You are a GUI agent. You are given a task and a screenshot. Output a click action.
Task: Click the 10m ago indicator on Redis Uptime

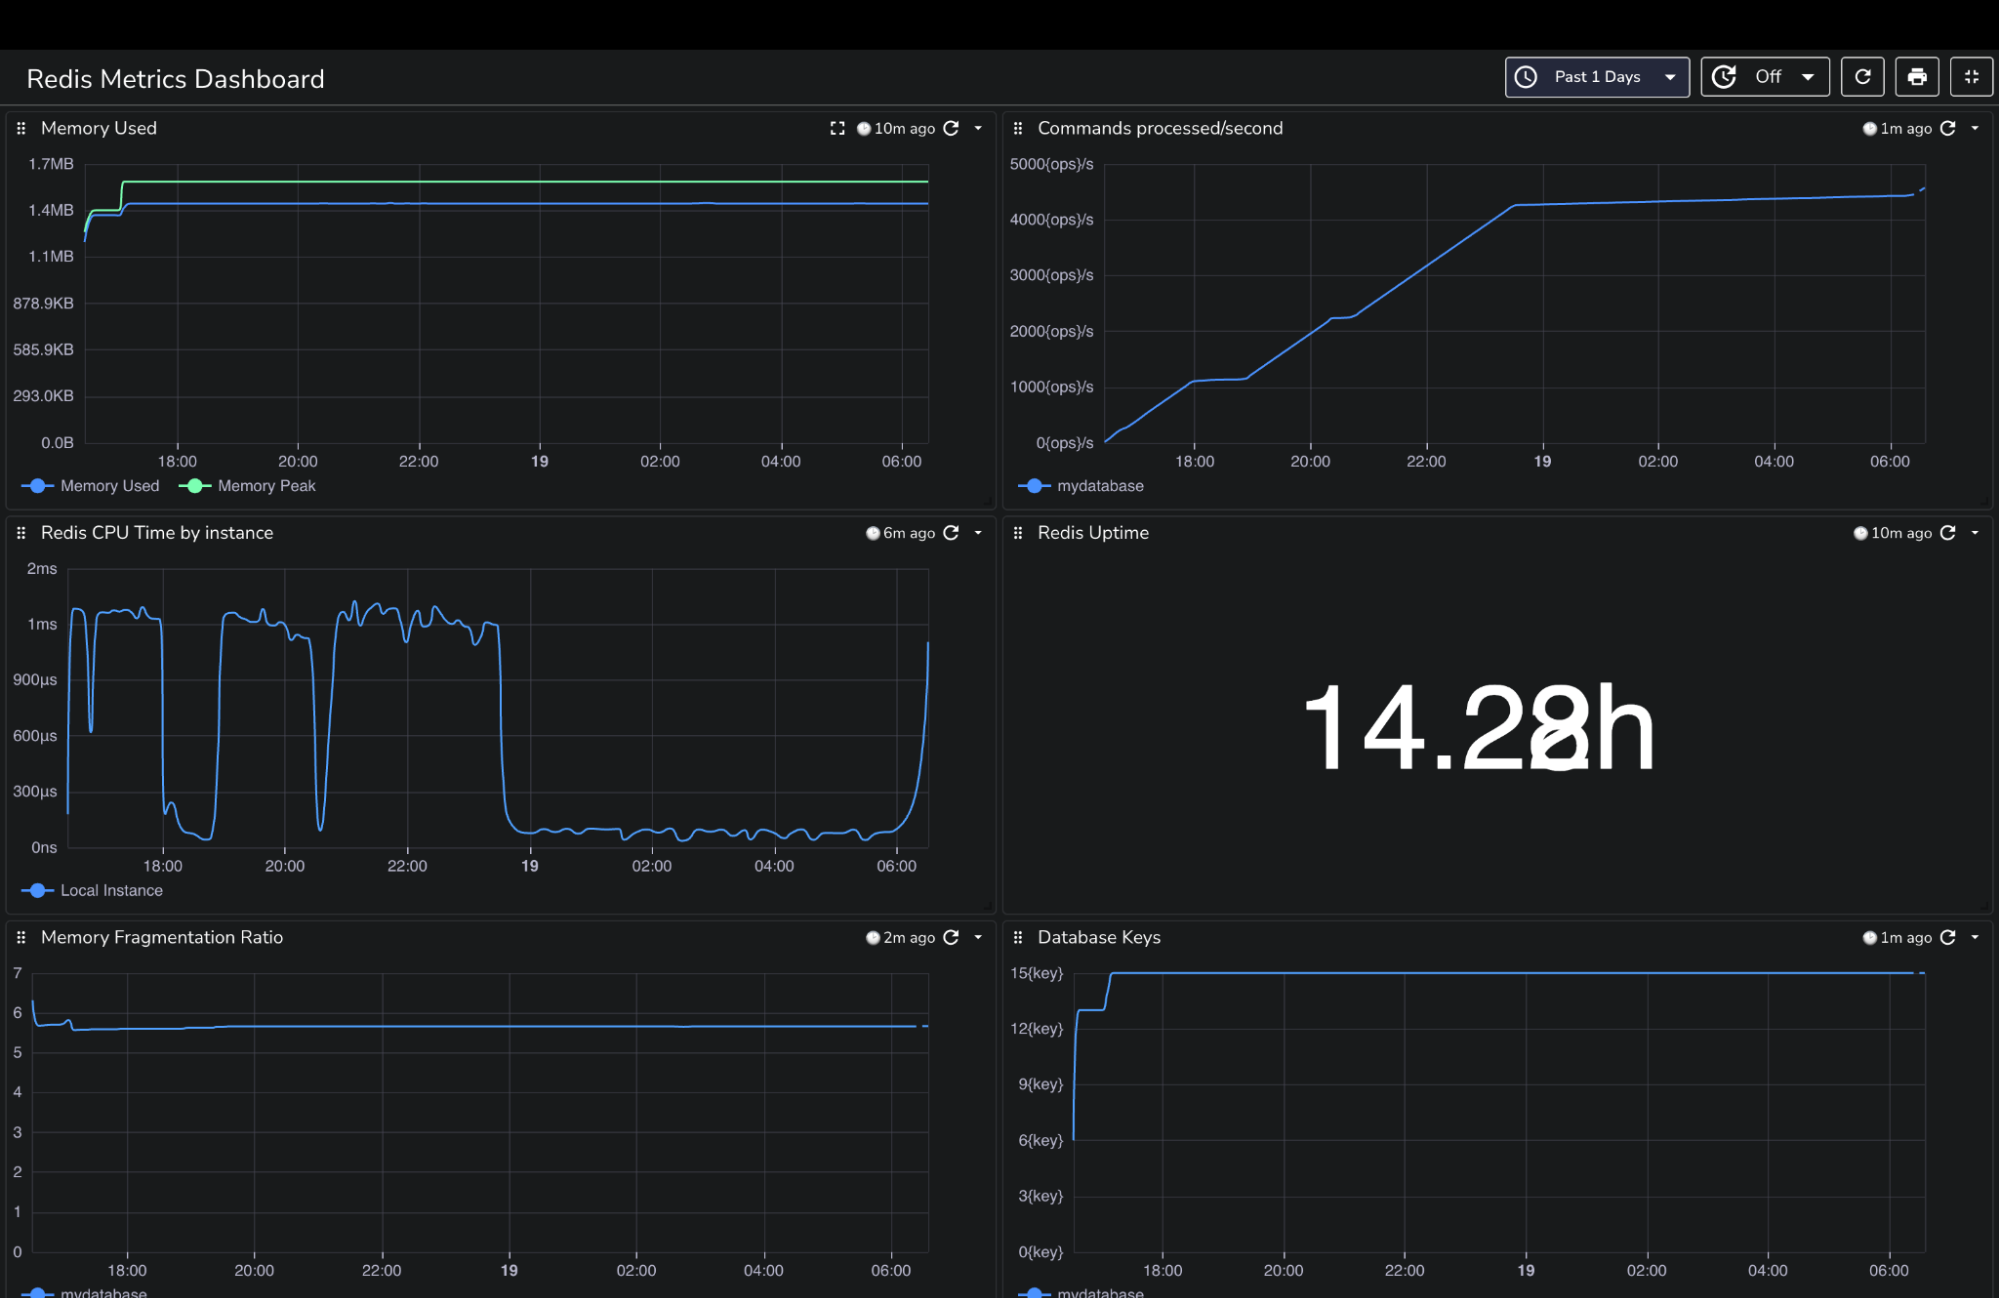1893,533
